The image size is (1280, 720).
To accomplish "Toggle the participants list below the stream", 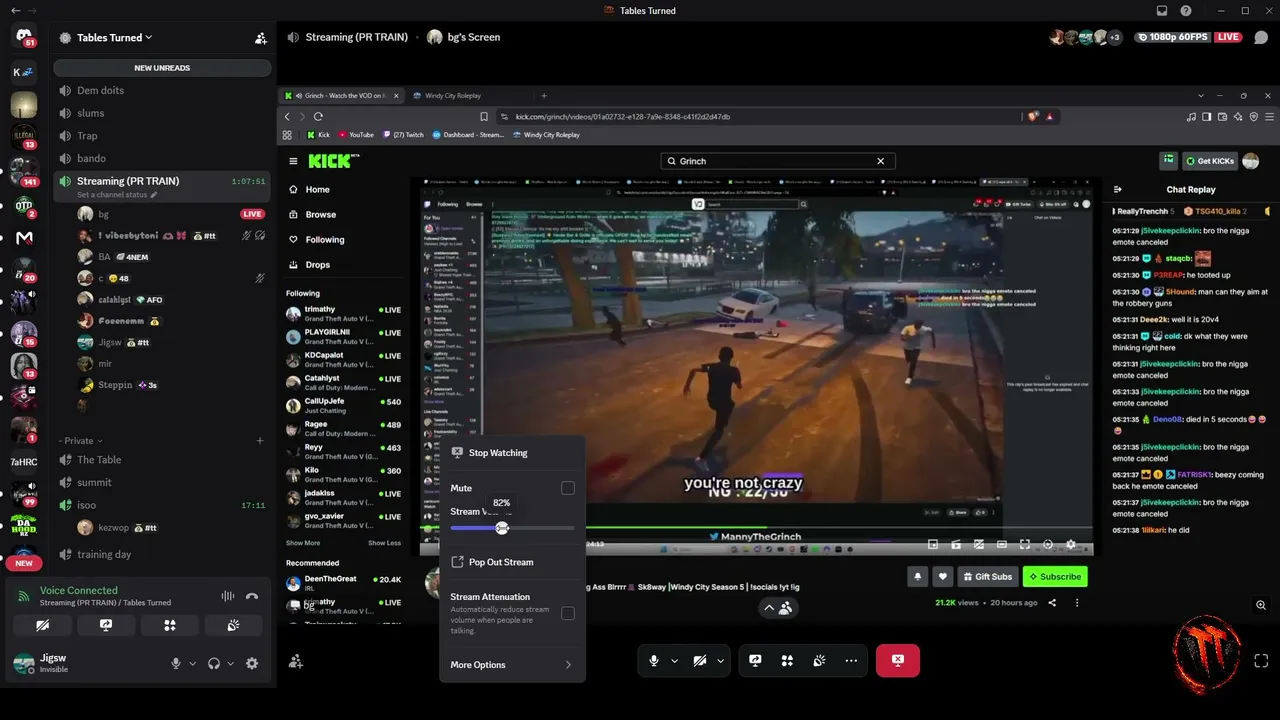I will tap(778, 607).
